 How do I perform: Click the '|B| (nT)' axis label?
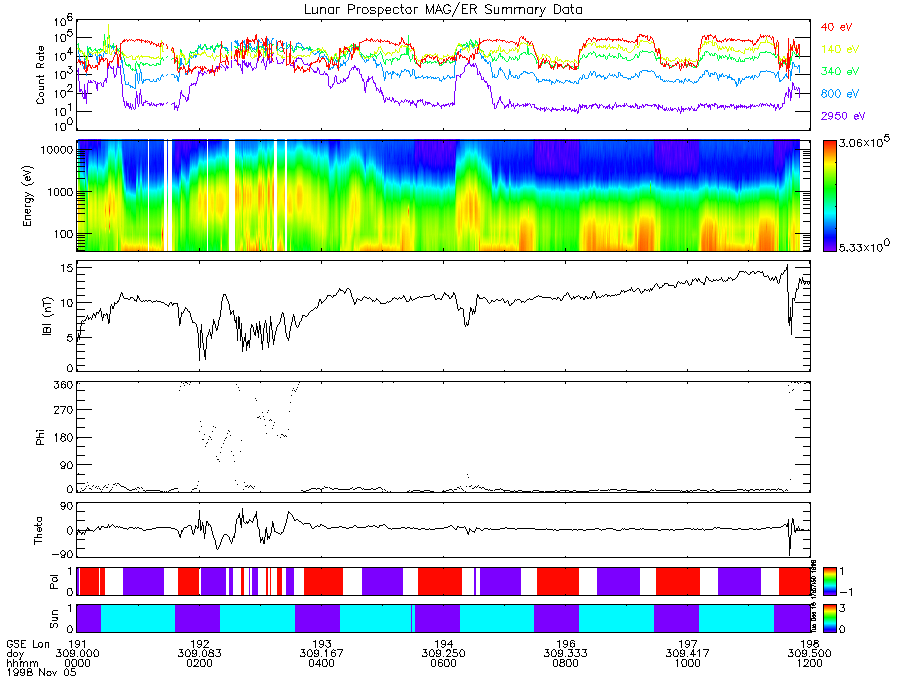tap(47, 316)
